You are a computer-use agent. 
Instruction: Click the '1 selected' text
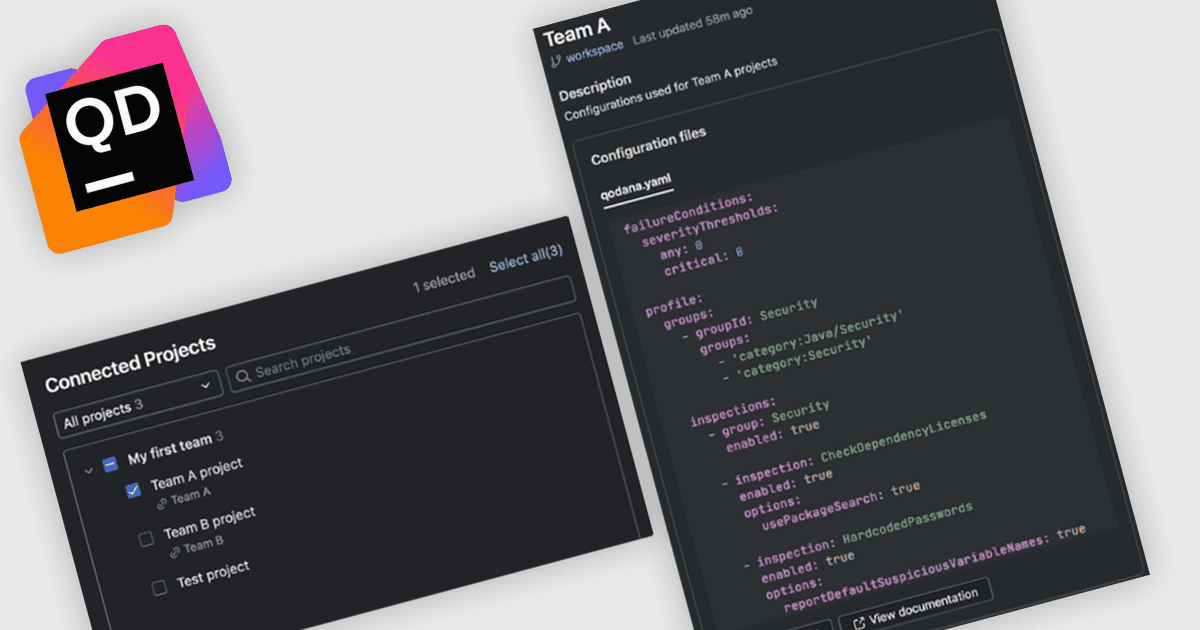[444, 280]
